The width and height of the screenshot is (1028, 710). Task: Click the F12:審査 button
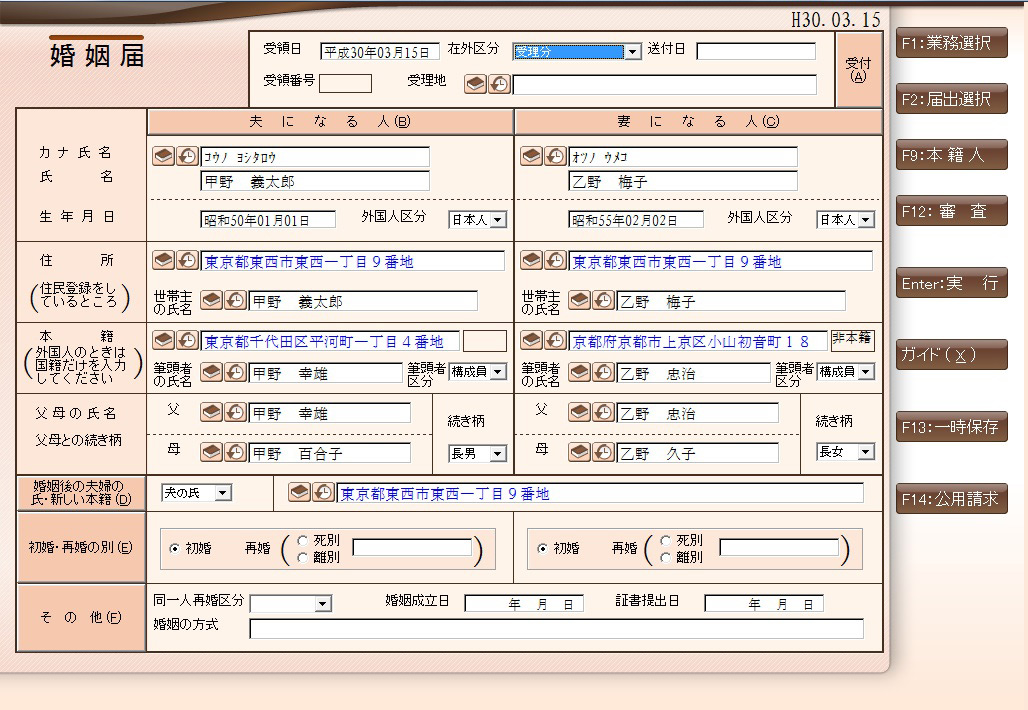(951, 211)
